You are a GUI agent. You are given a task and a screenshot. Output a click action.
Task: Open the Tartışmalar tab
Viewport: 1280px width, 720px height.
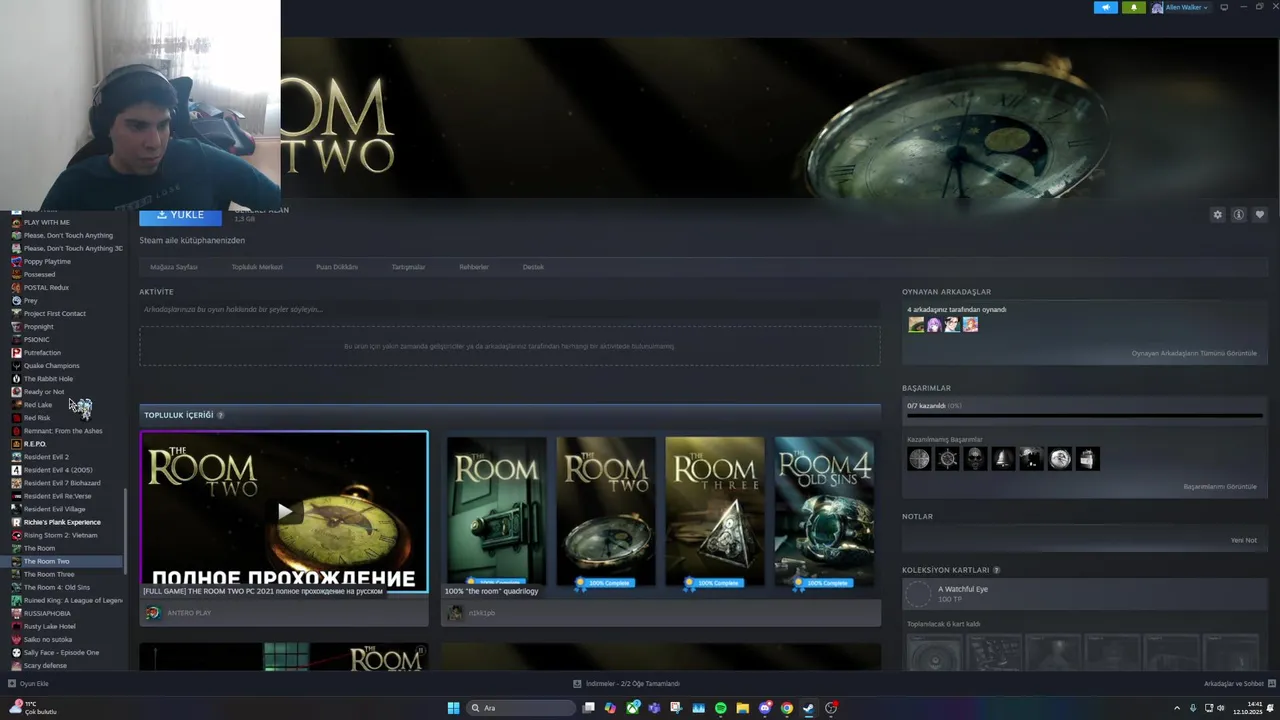[408, 267]
